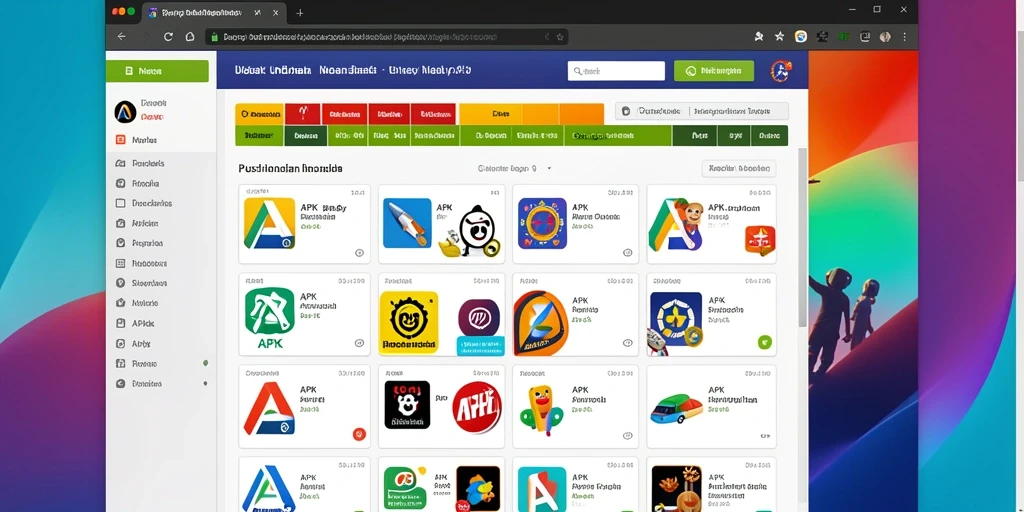Click the page vertical scrollbar
This screenshot has height=512, width=1024.
click(x=803, y=237)
